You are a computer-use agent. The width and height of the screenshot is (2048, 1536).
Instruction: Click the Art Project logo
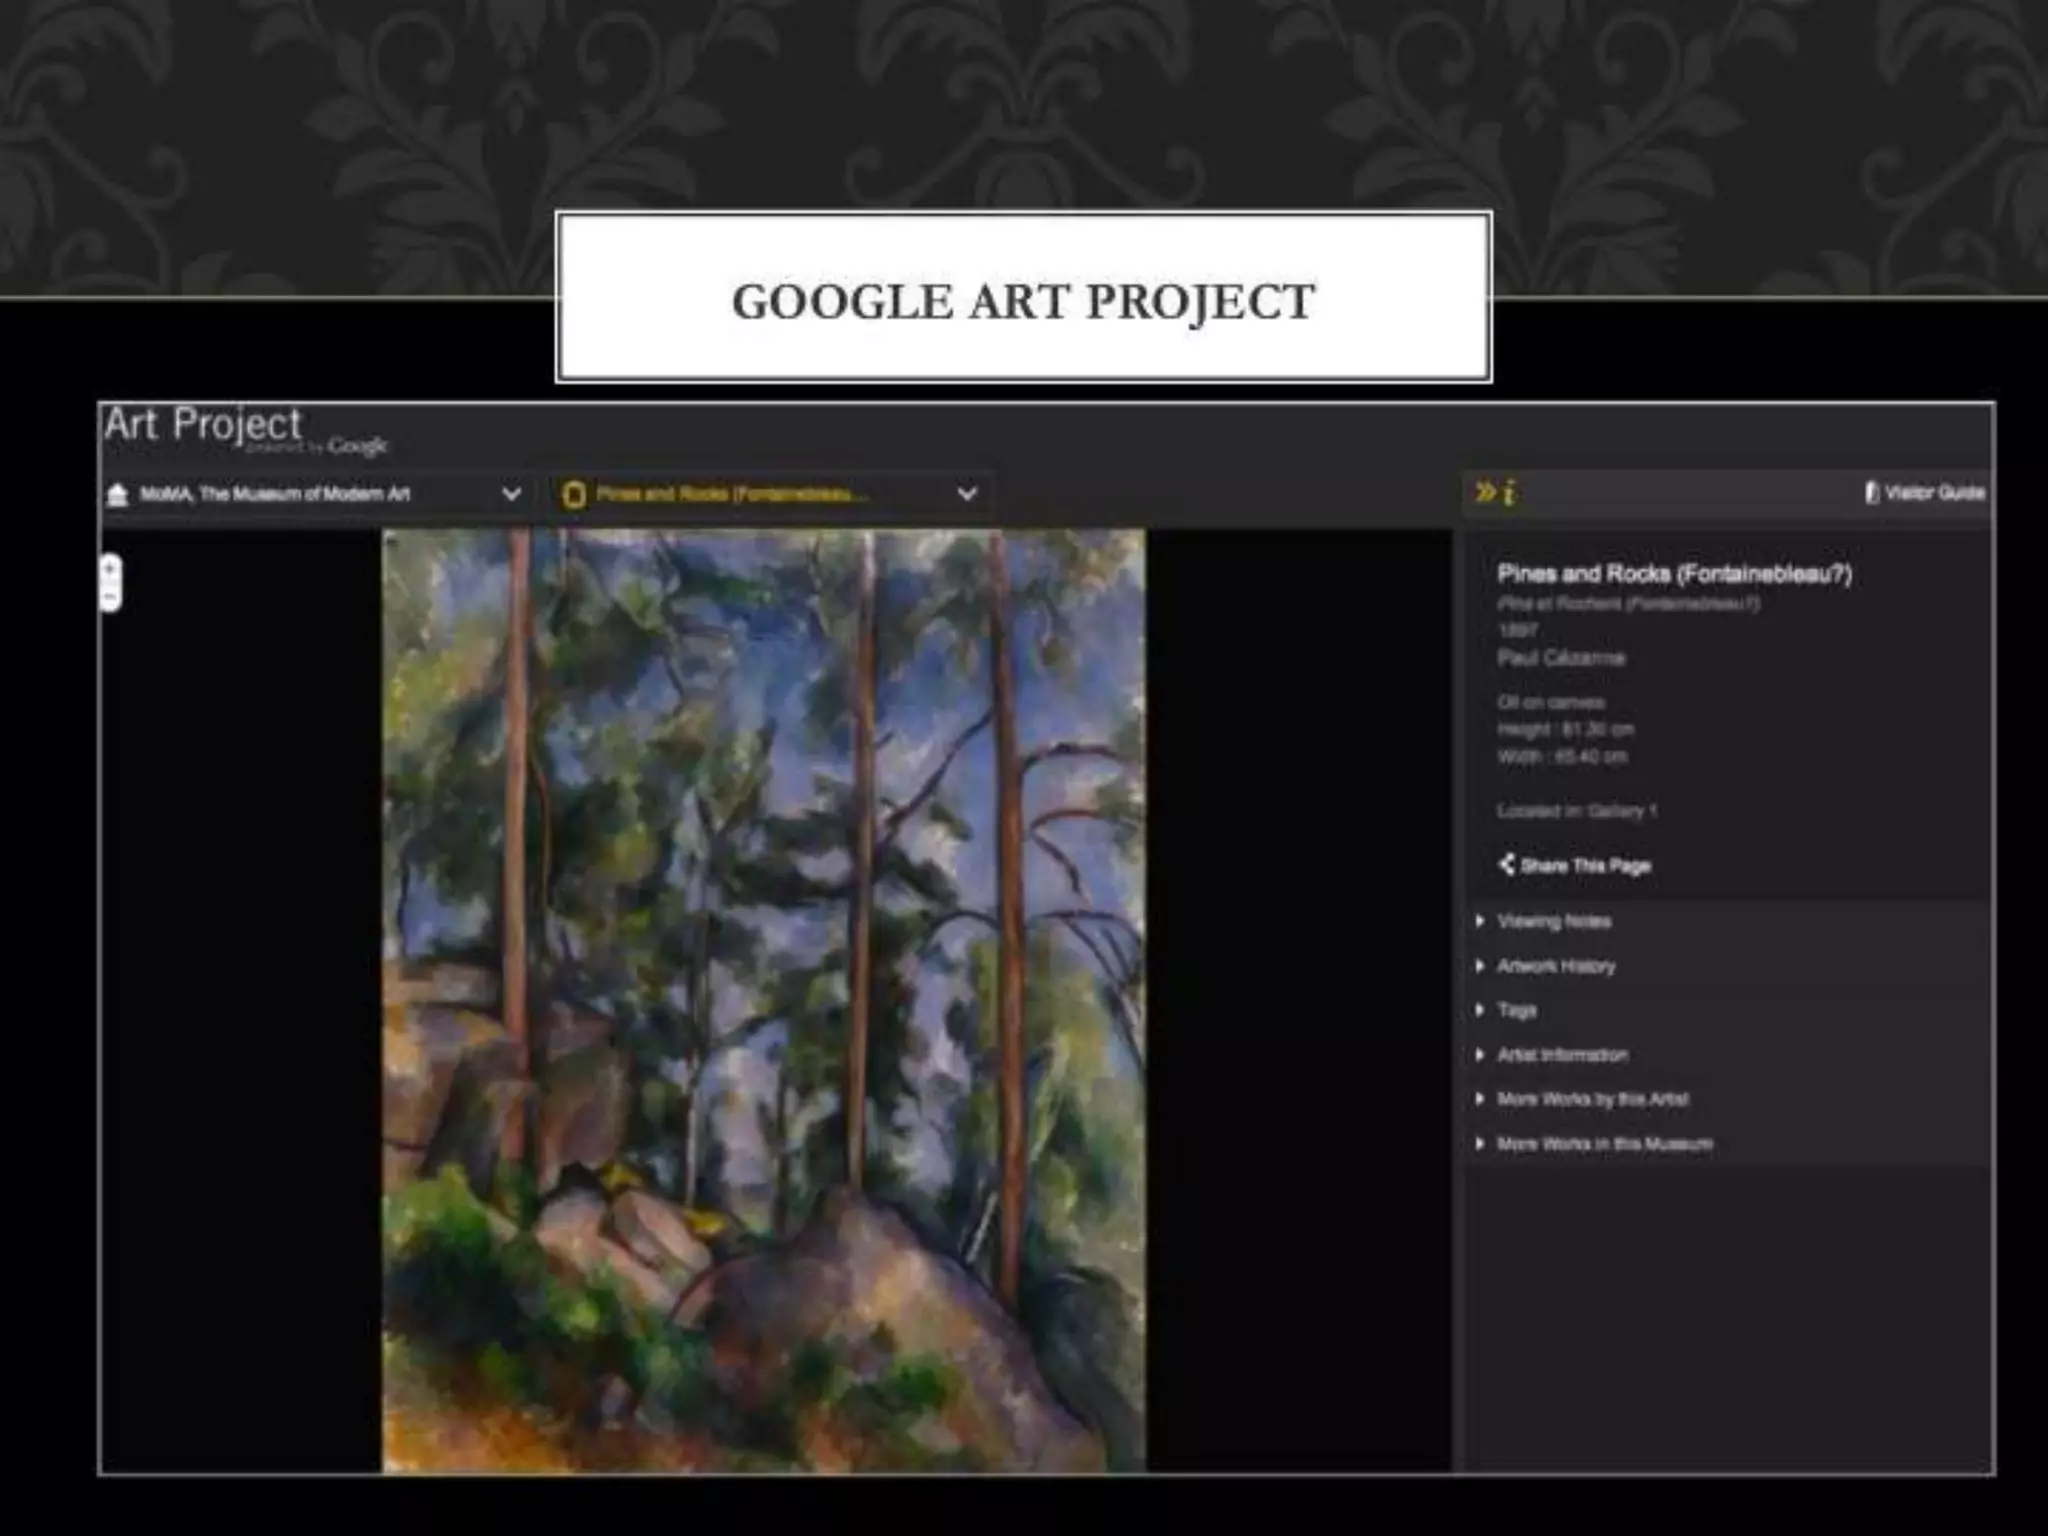click(245, 430)
